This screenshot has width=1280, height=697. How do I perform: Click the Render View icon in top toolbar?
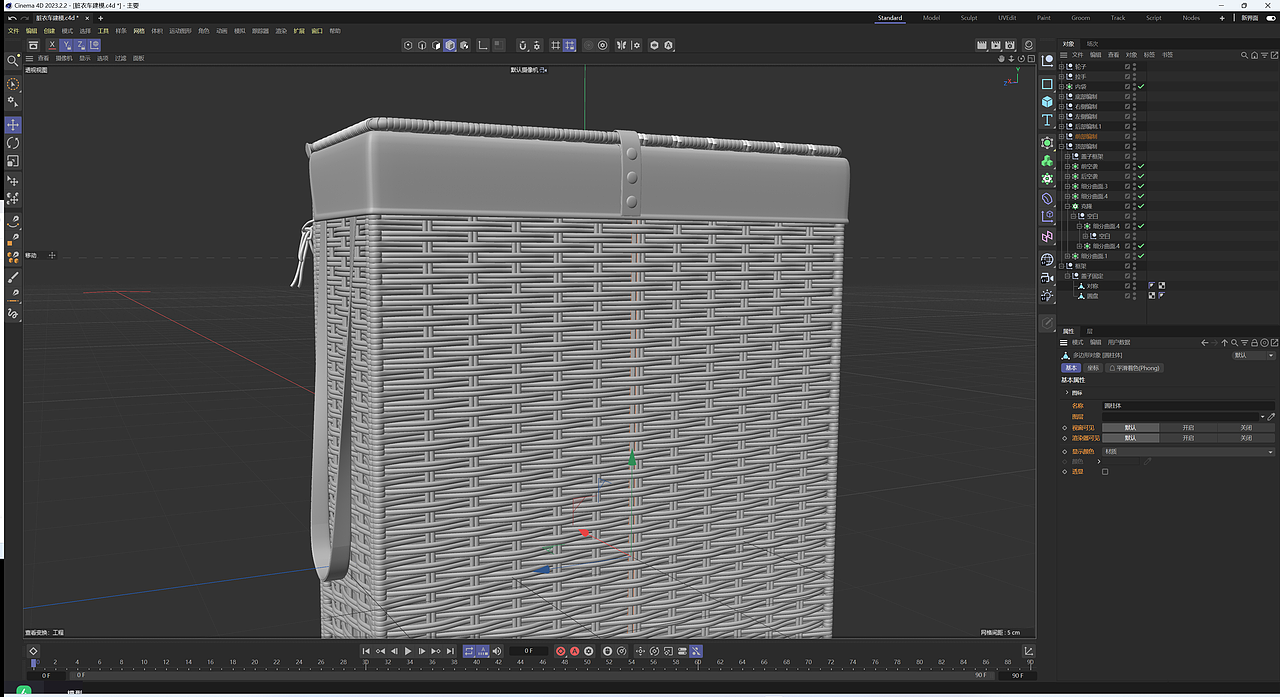(983, 45)
